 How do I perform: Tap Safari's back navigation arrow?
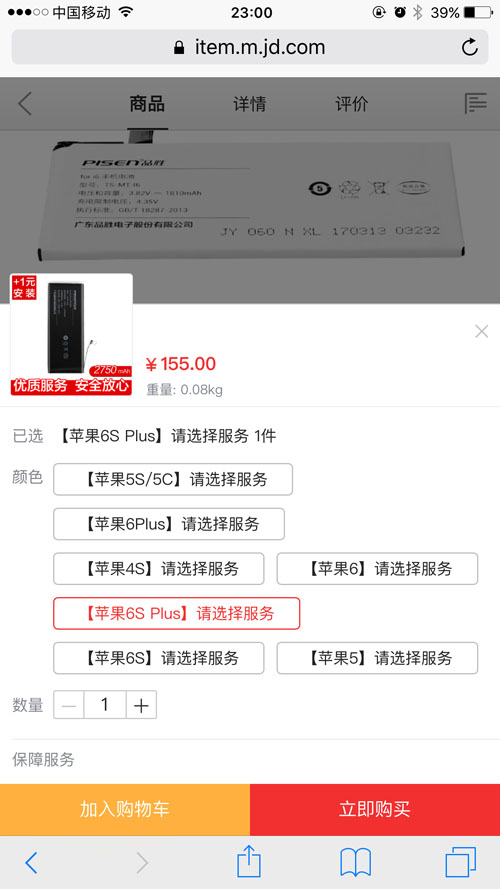[x=32, y=862]
